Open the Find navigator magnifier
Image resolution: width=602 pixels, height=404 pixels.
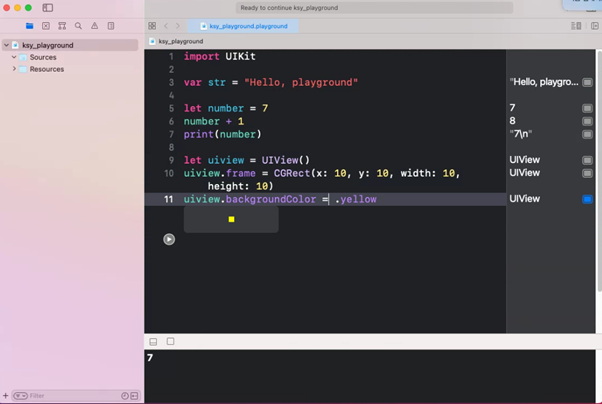[78, 26]
